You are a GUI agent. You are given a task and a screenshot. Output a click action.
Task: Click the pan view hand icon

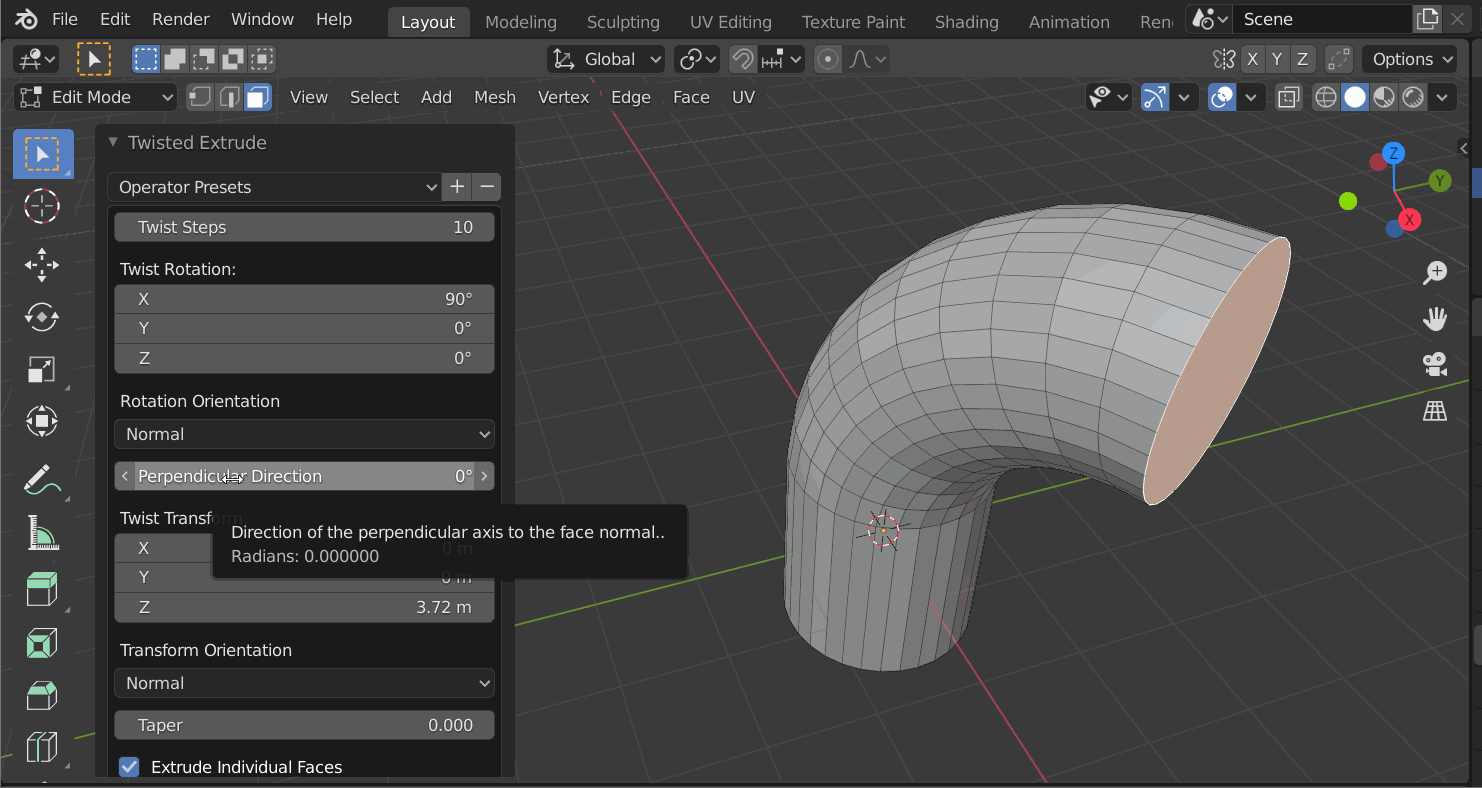tap(1435, 319)
